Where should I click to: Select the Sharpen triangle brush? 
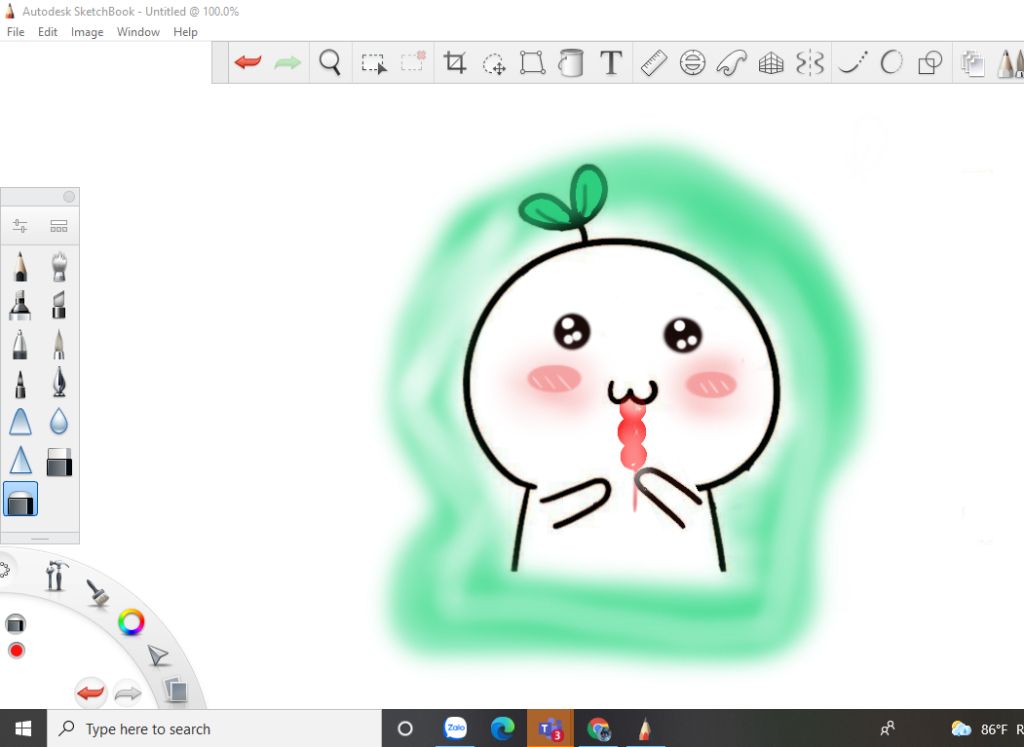pos(20,460)
